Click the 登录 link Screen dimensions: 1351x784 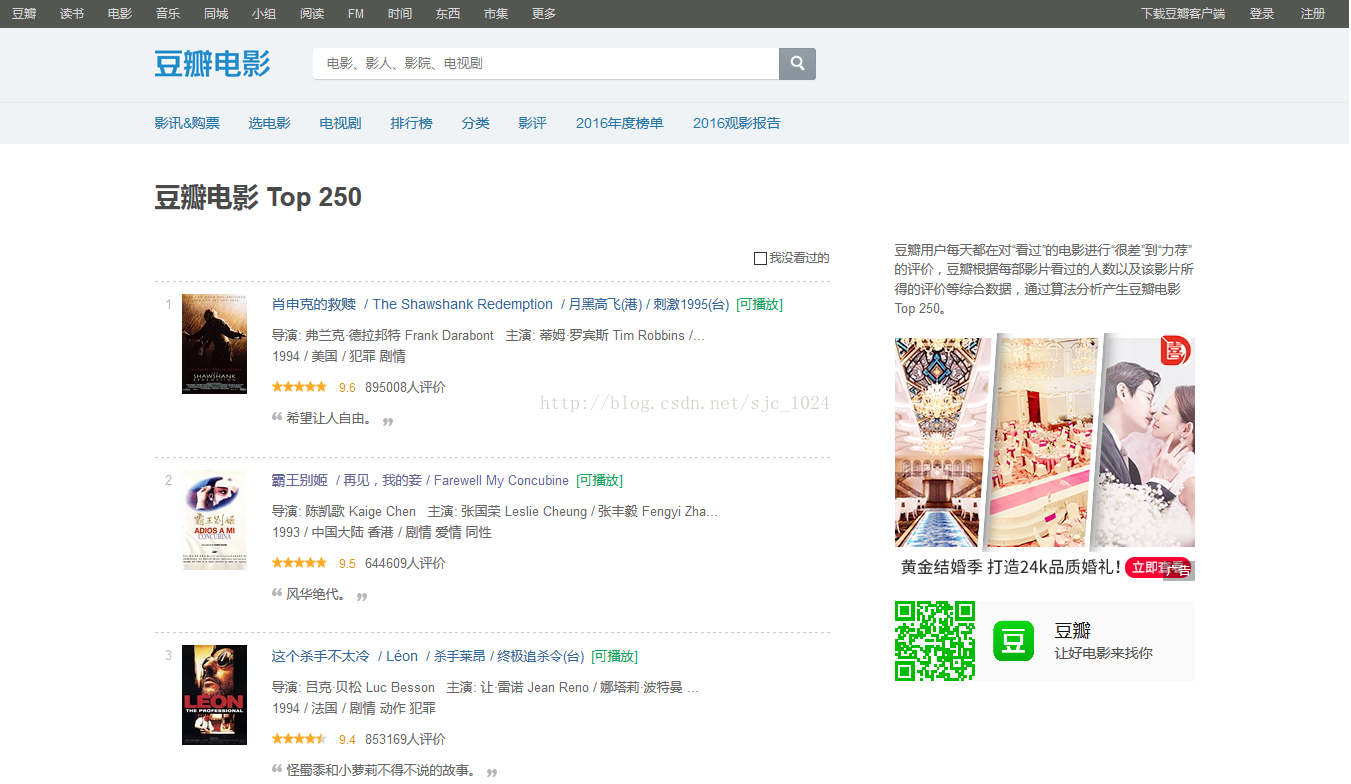pos(1262,14)
